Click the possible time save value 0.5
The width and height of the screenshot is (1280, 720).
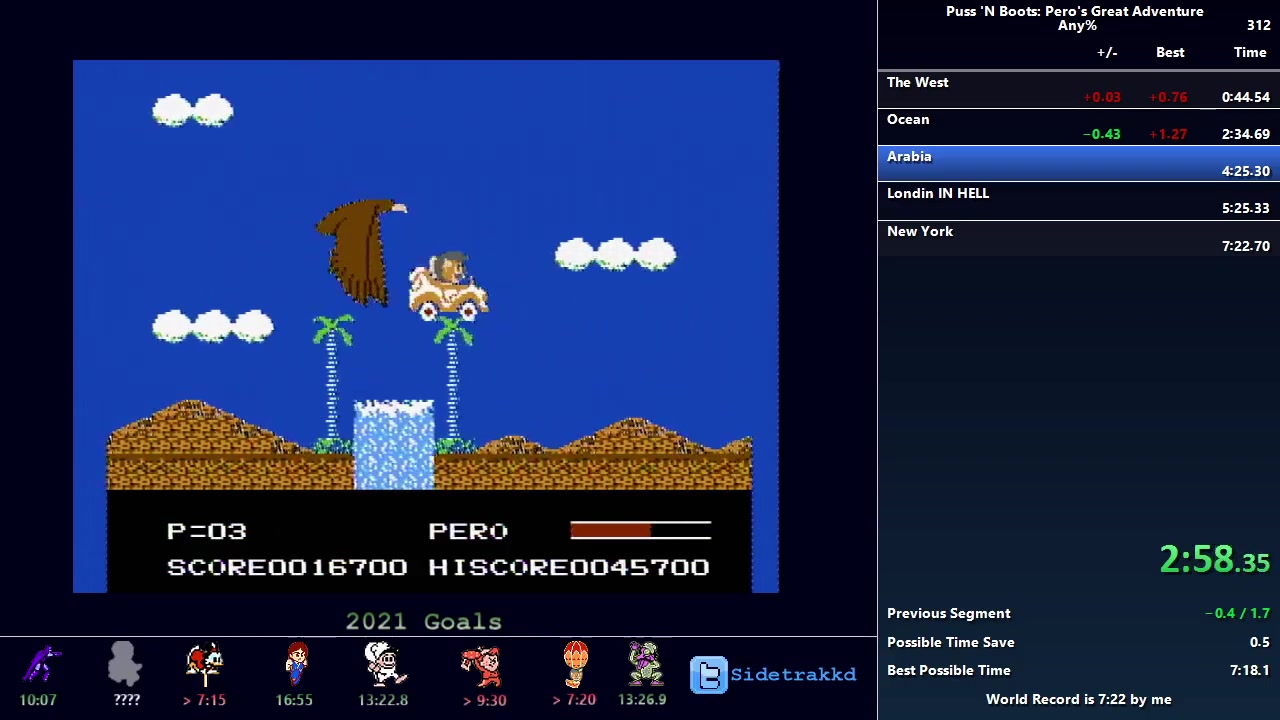(1259, 642)
